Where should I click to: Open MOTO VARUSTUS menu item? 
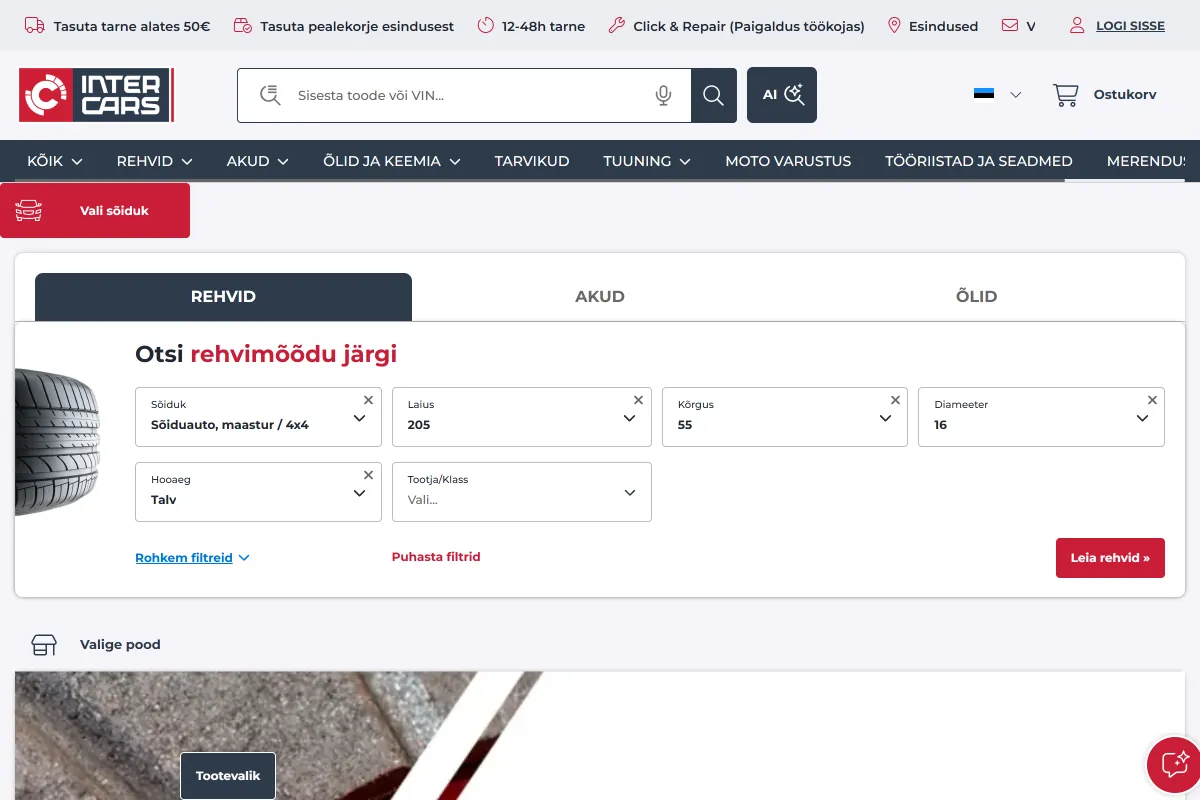click(x=788, y=161)
